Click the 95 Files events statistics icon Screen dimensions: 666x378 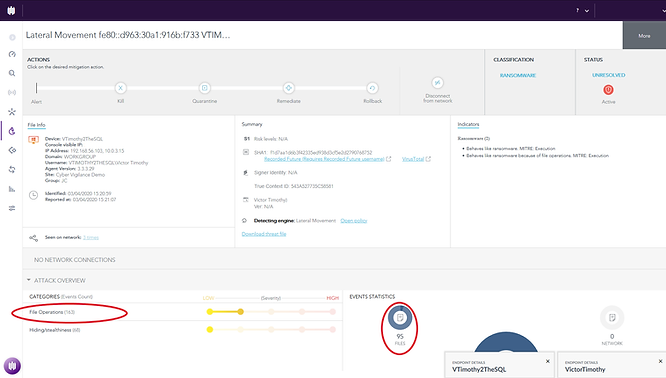[400, 318]
